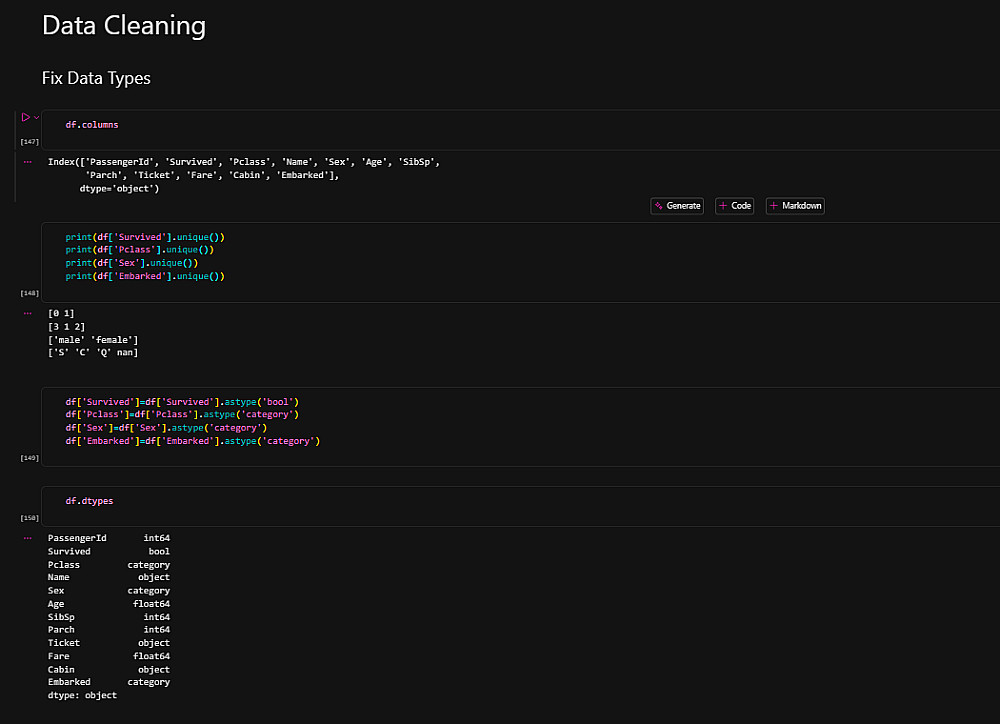
Task: Open run options chevron beside play icon
Action: point(37,118)
